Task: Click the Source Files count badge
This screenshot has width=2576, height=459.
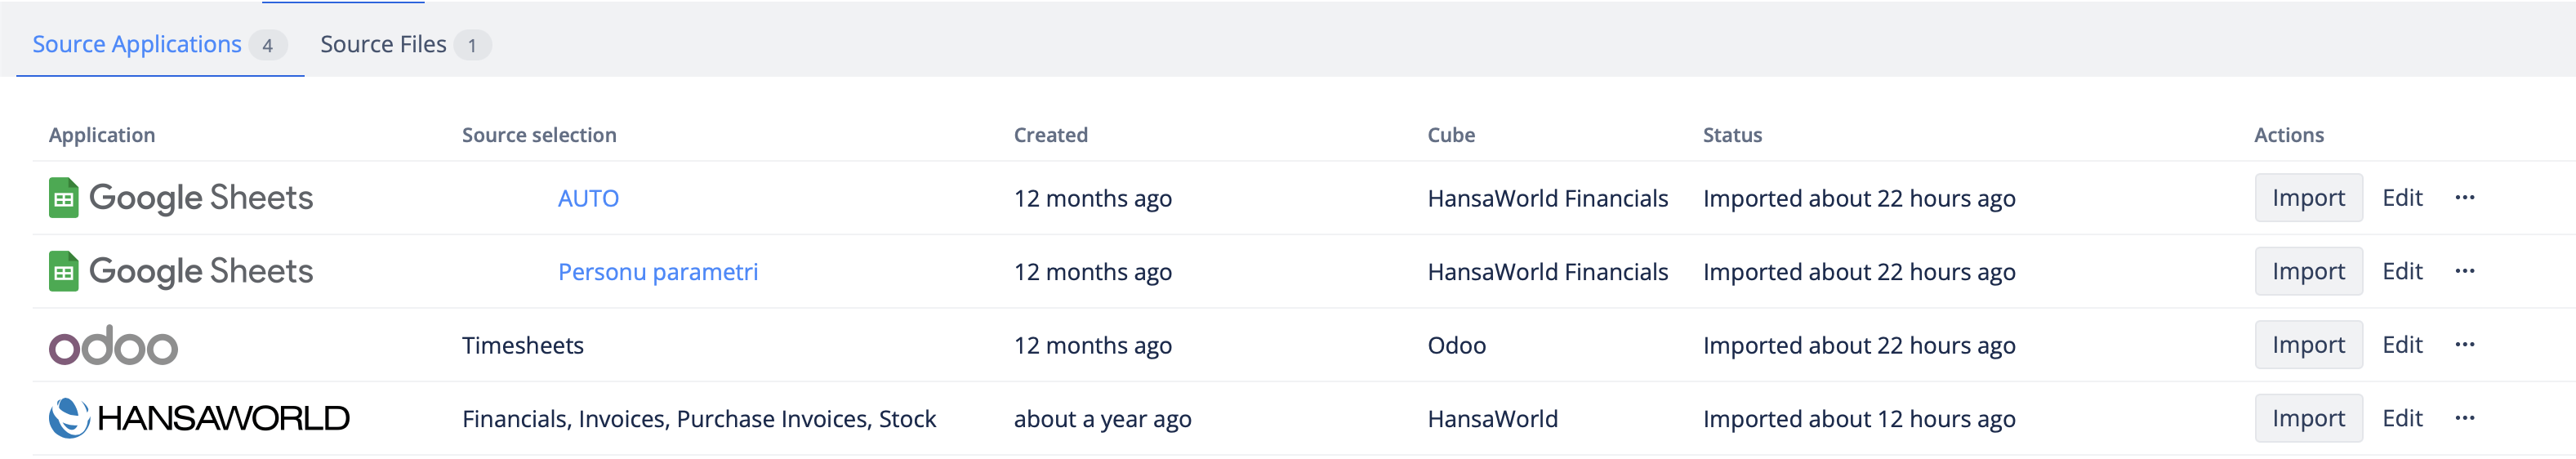Action: [x=472, y=46]
